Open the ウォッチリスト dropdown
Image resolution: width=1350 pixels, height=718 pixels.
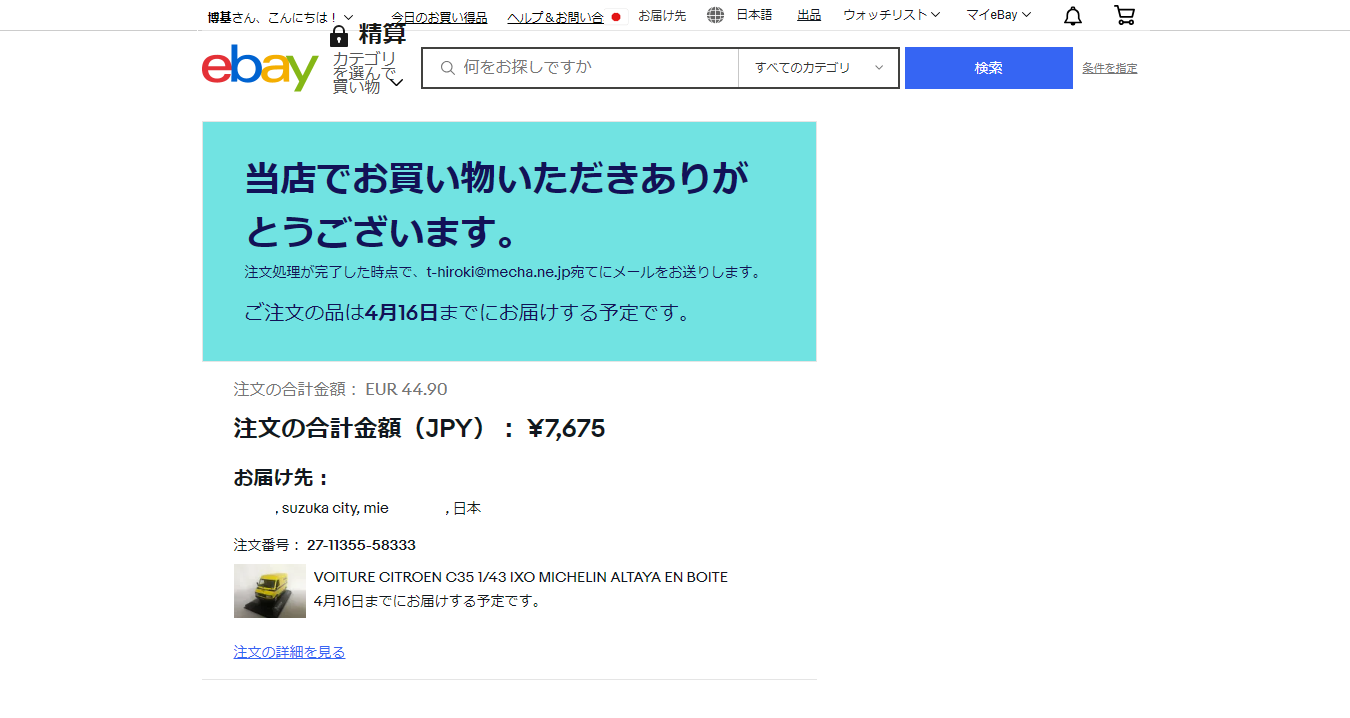click(x=891, y=15)
